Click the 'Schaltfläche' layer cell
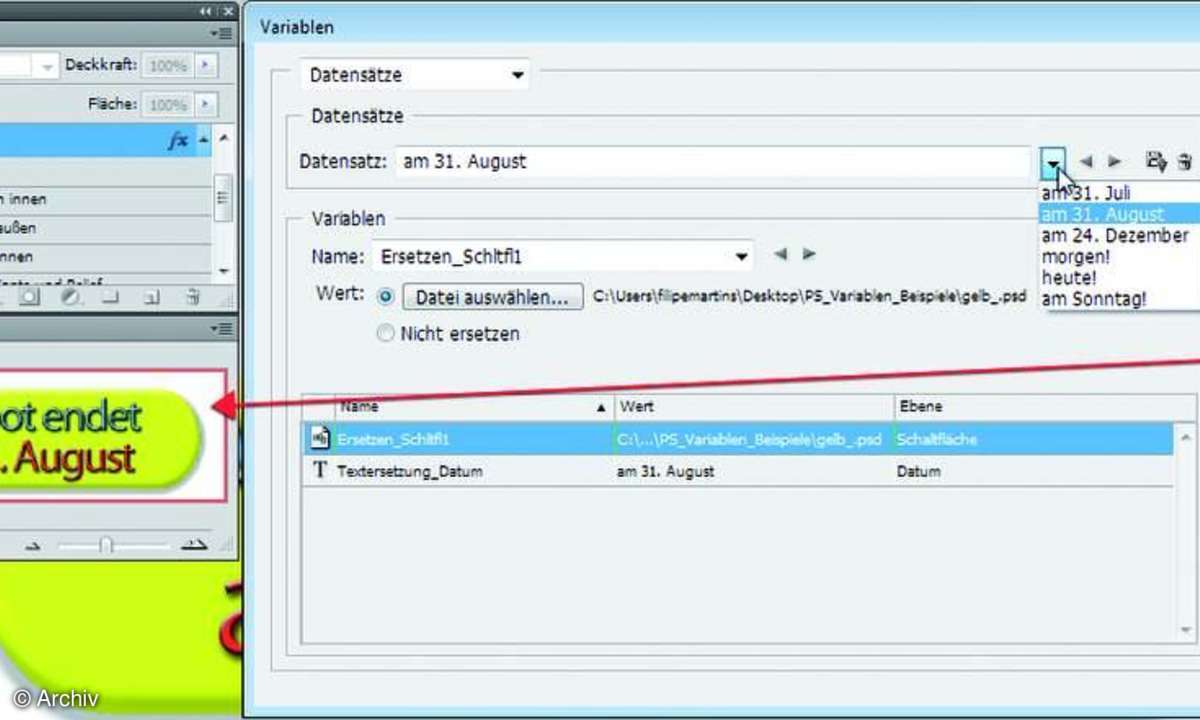The width and height of the screenshot is (1200, 720). tap(937, 438)
